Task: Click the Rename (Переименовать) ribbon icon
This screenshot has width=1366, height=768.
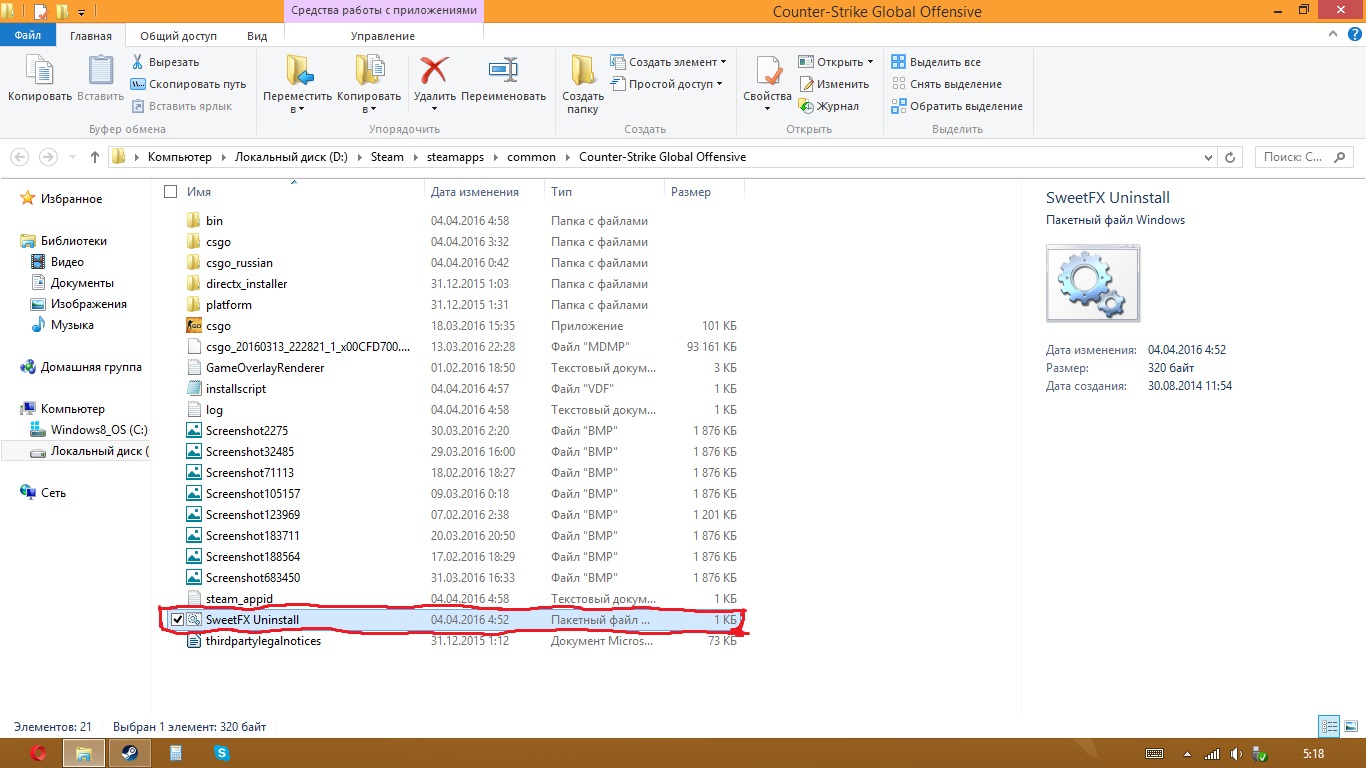Action: click(x=503, y=72)
